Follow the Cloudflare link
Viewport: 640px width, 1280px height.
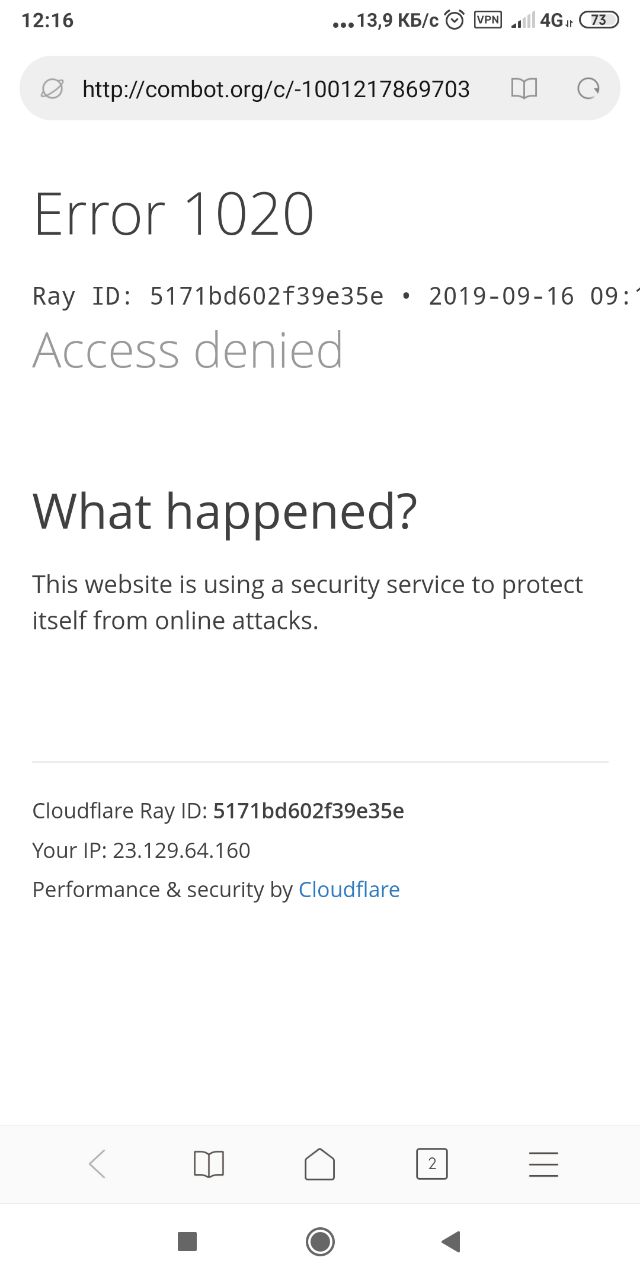349,890
